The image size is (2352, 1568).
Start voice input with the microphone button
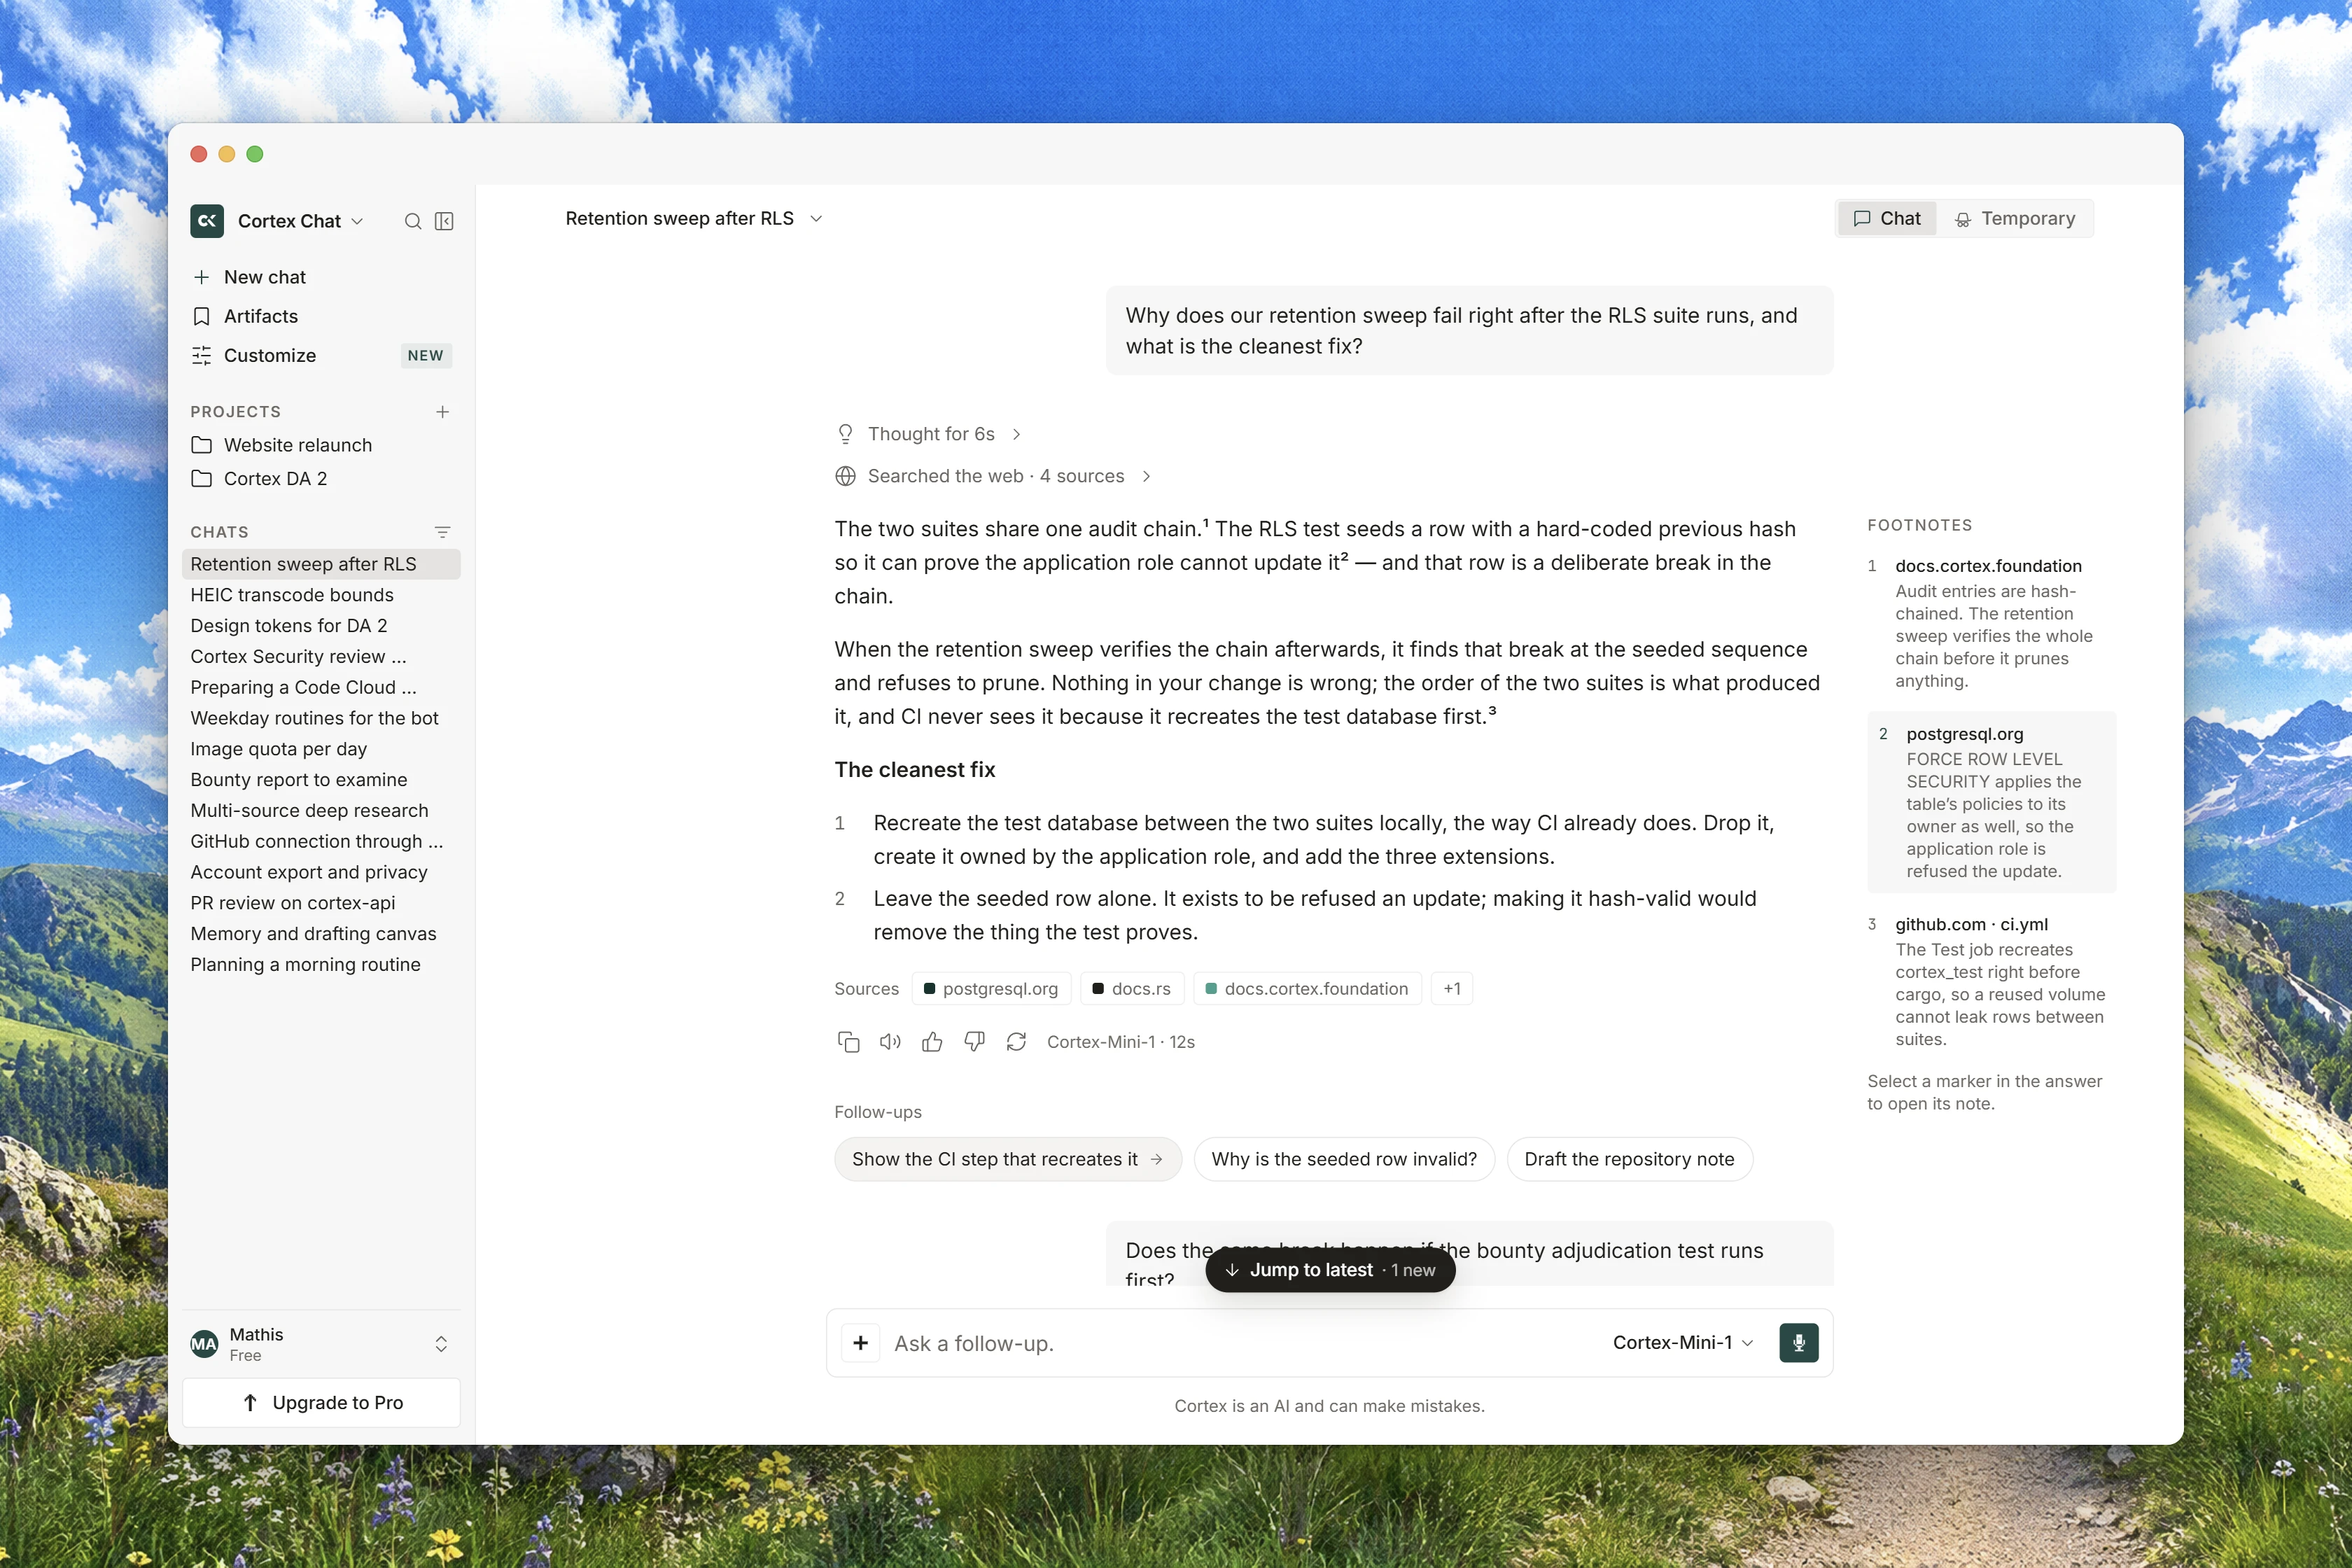coord(1799,1343)
